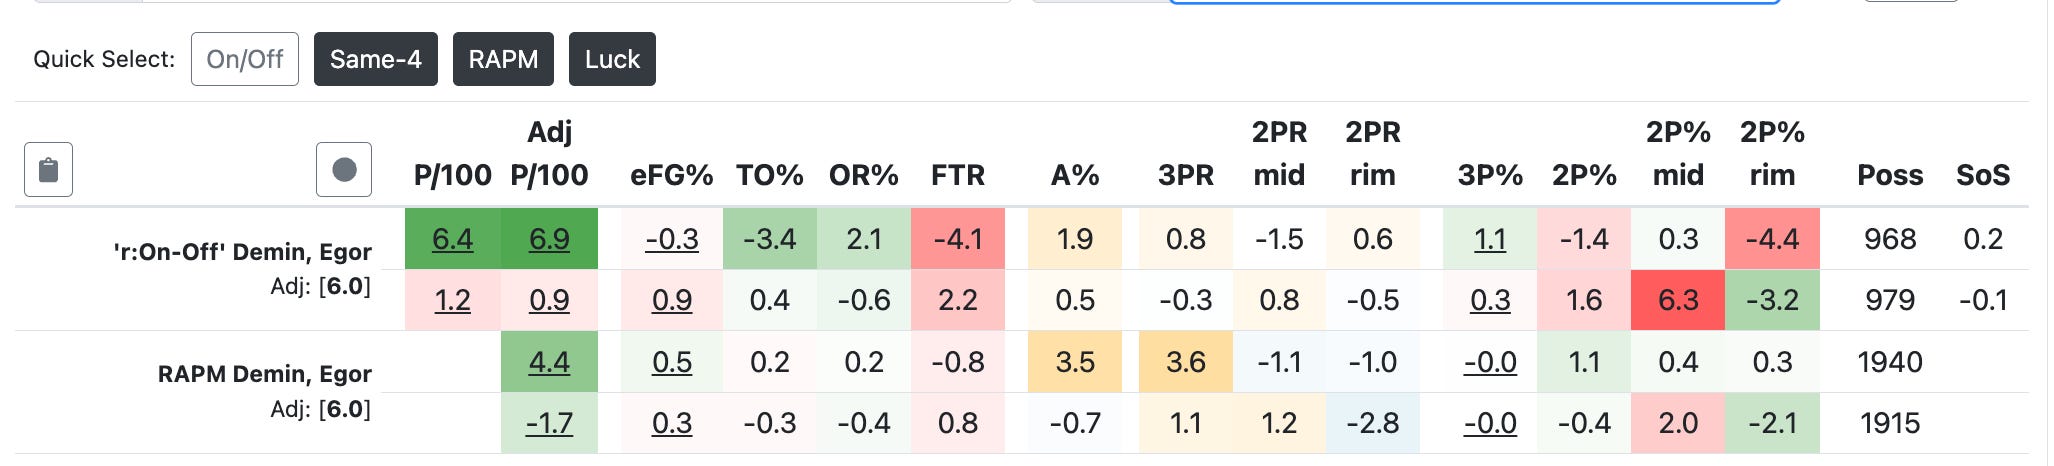Image resolution: width=2054 pixels, height=466 pixels.
Task: Toggle the On/Off quick select
Action: (x=245, y=59)
